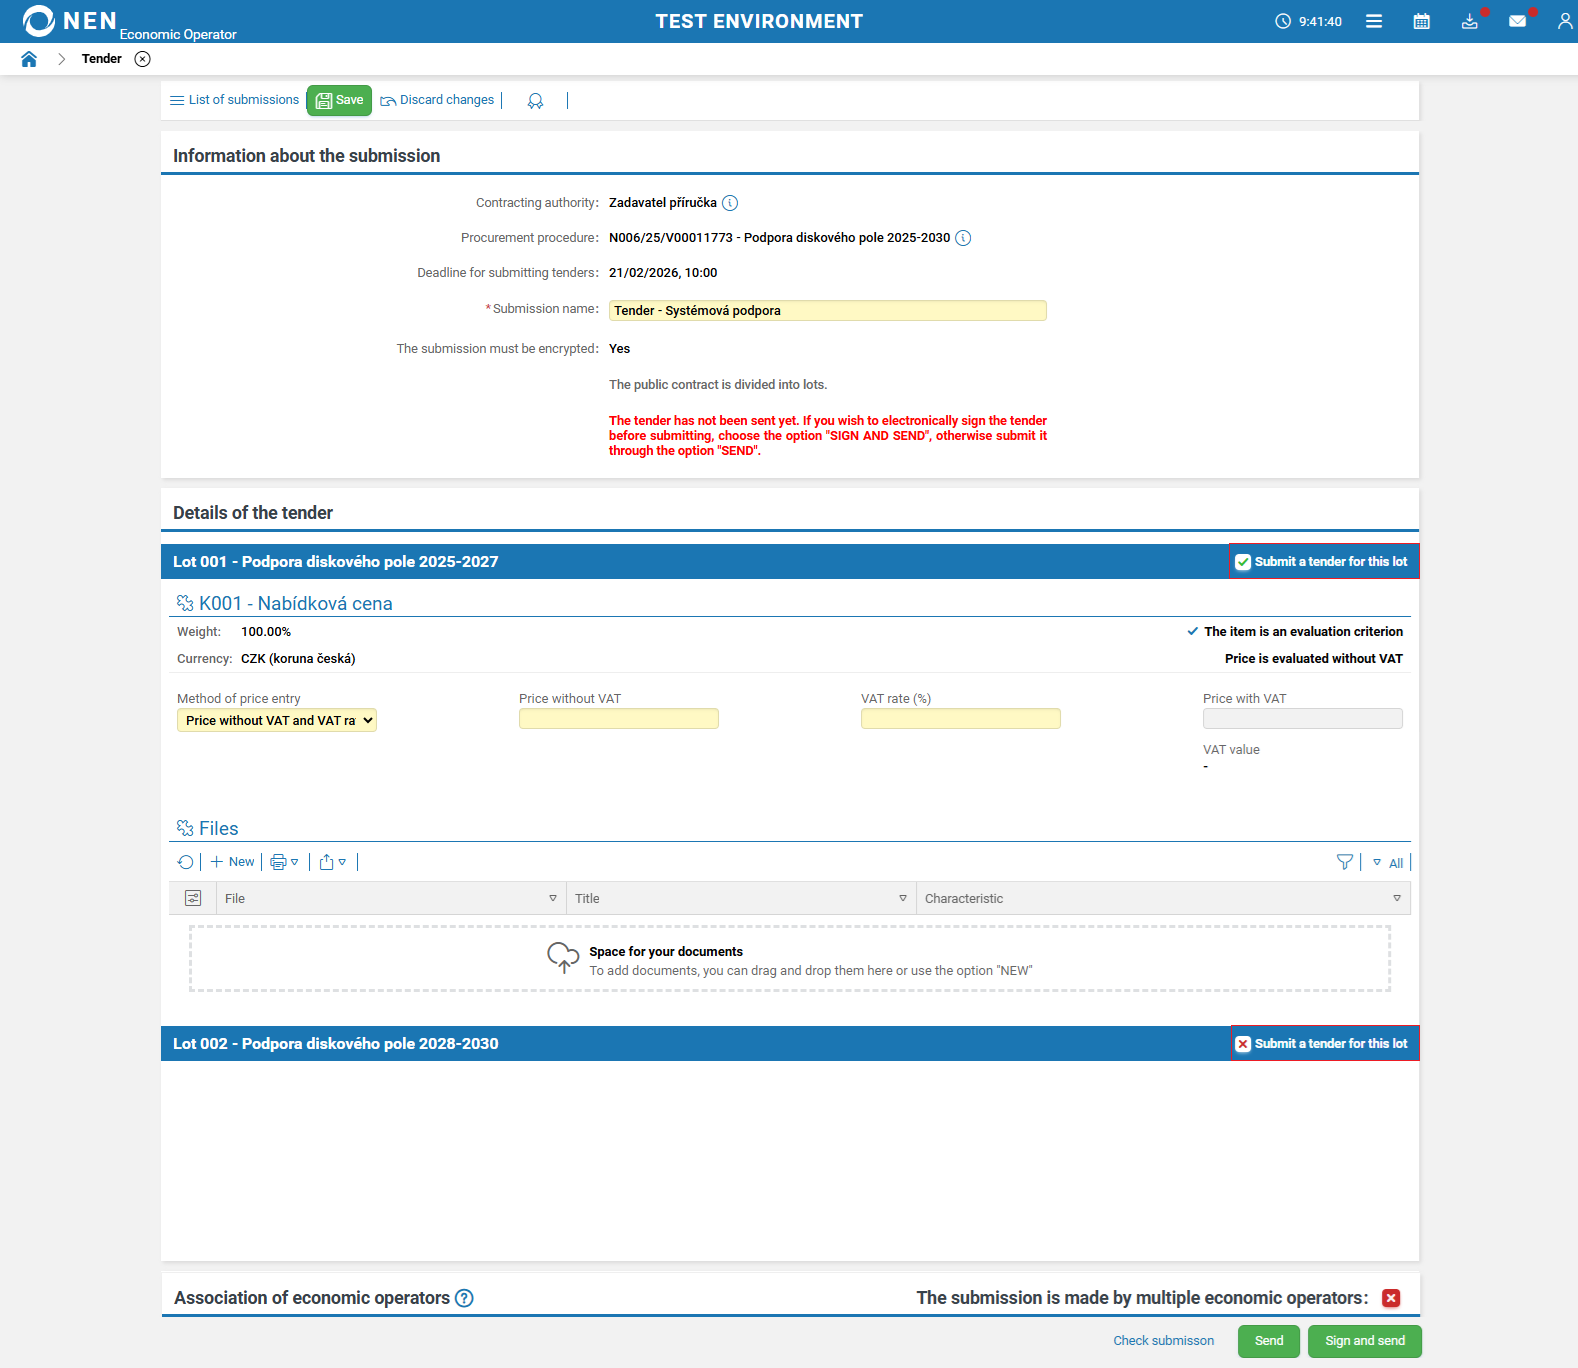The height and width of the screenshot is (1368, 1578).
Task: Open the print options dropdown
Action: (x=285, y=862)
